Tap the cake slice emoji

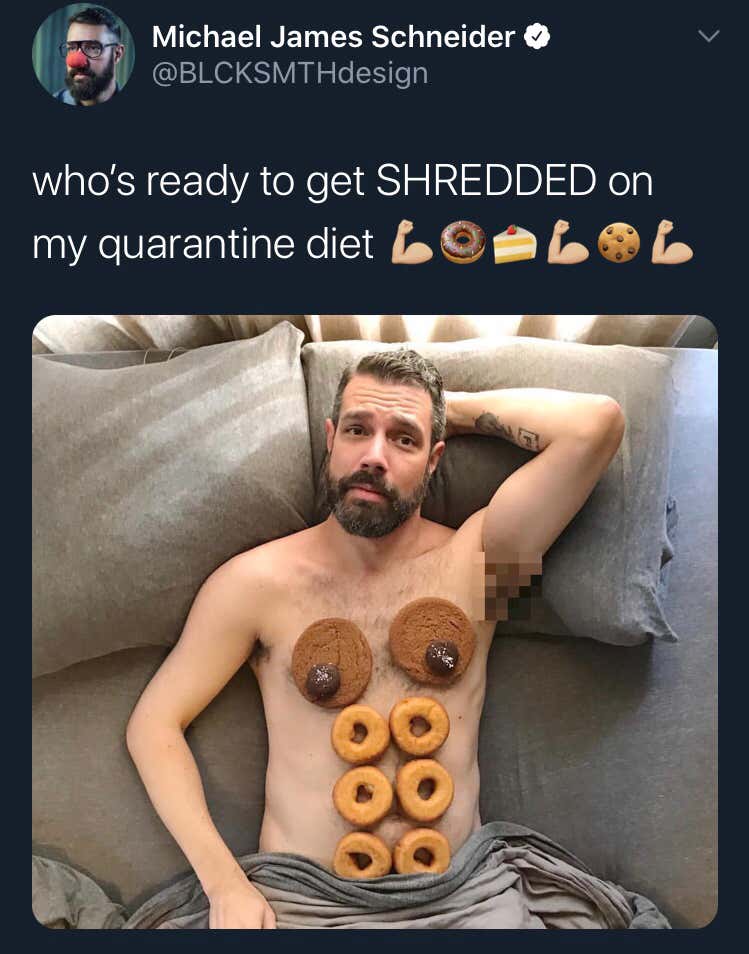515,243
